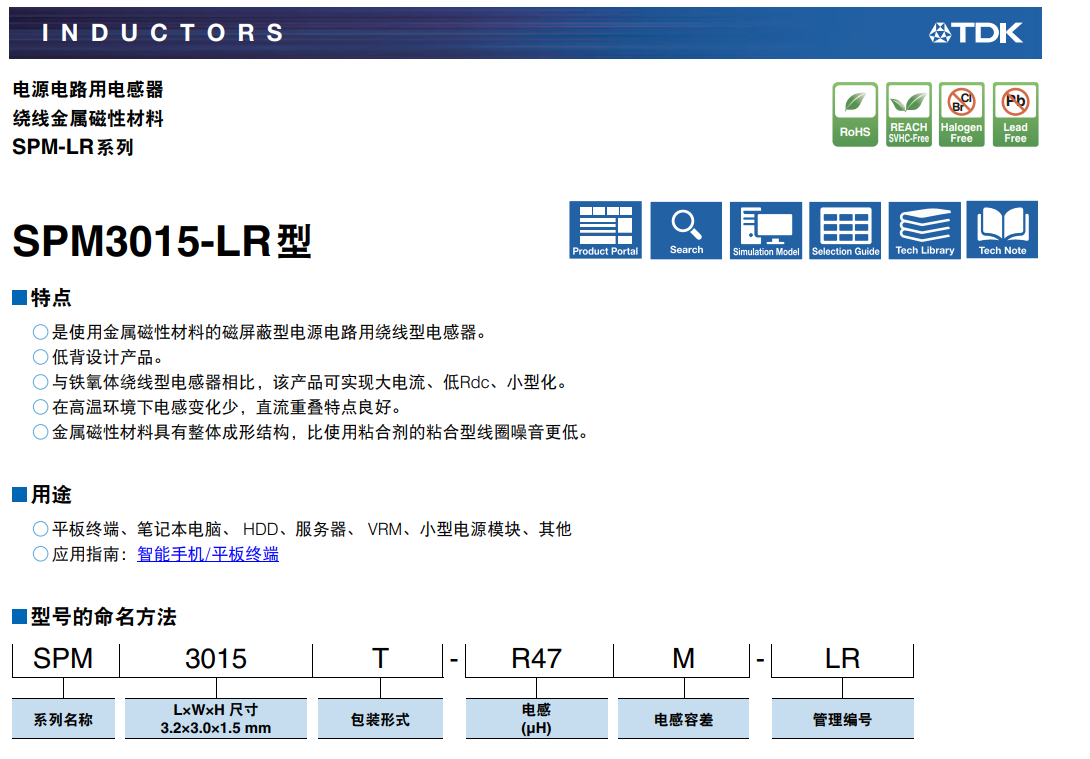
Task: Click the 绕线金属磁性材料 subtitle line
Action: point(88,119)
